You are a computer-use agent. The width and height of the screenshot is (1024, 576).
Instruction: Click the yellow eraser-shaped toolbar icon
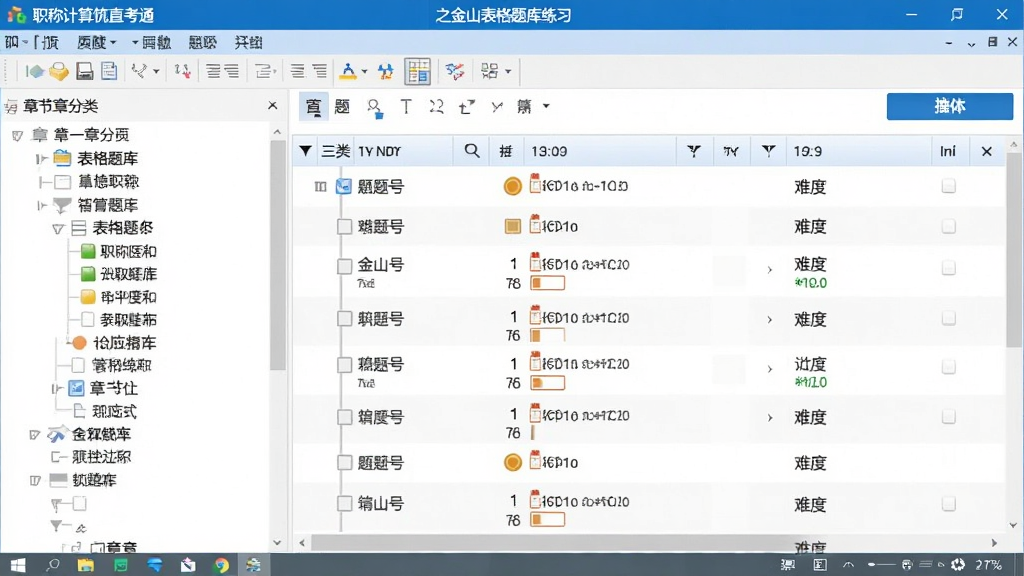pyautogui.click(x=59, y=71)
